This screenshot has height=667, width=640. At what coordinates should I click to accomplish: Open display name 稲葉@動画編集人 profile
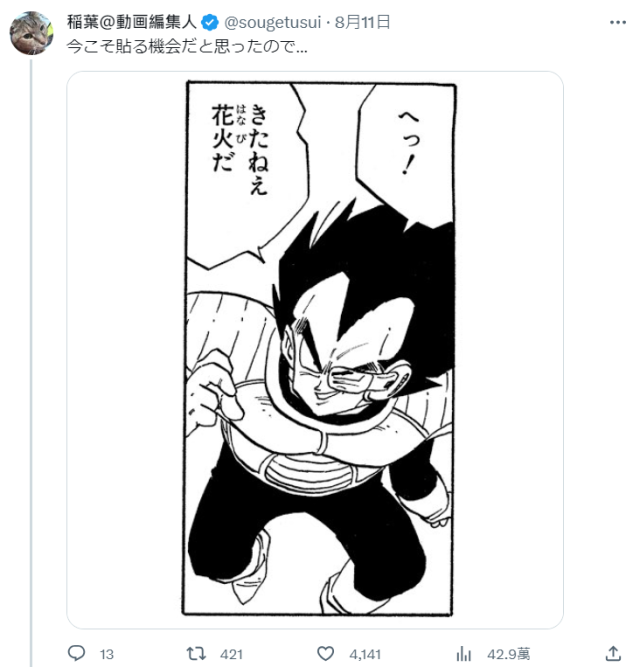[x=134, y=21]
